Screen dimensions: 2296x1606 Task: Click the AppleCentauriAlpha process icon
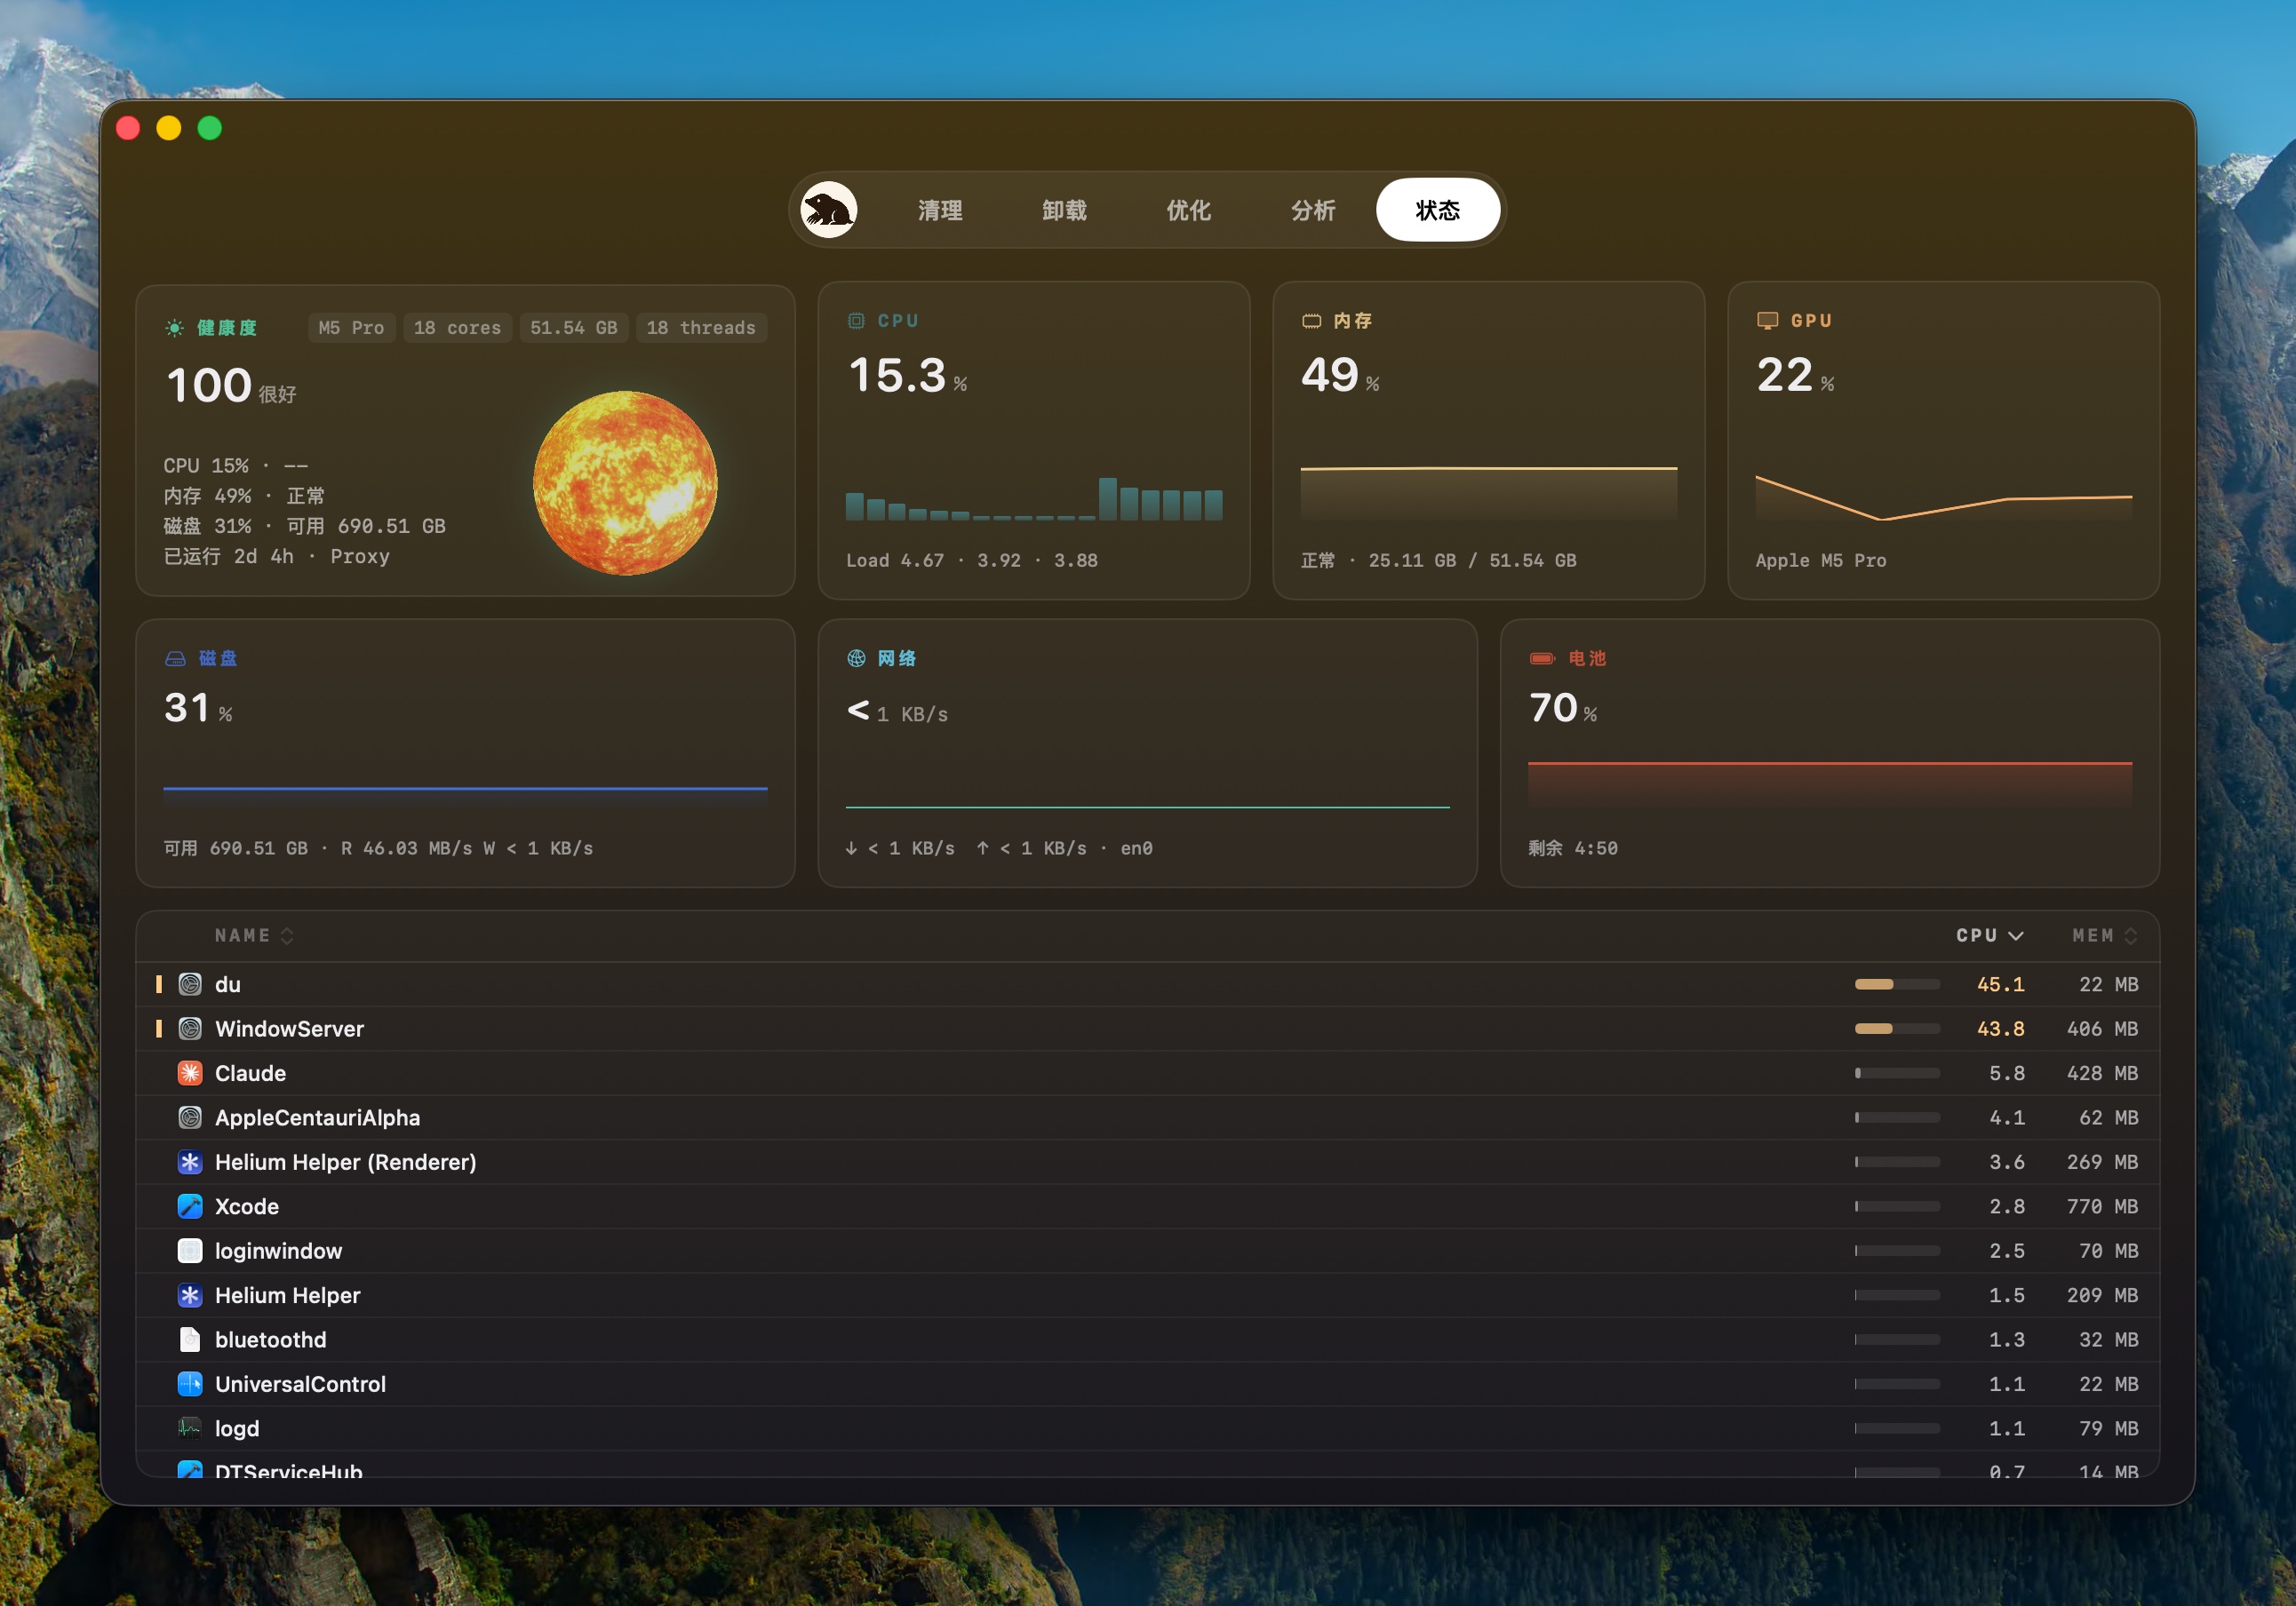tap(190, 1117)
